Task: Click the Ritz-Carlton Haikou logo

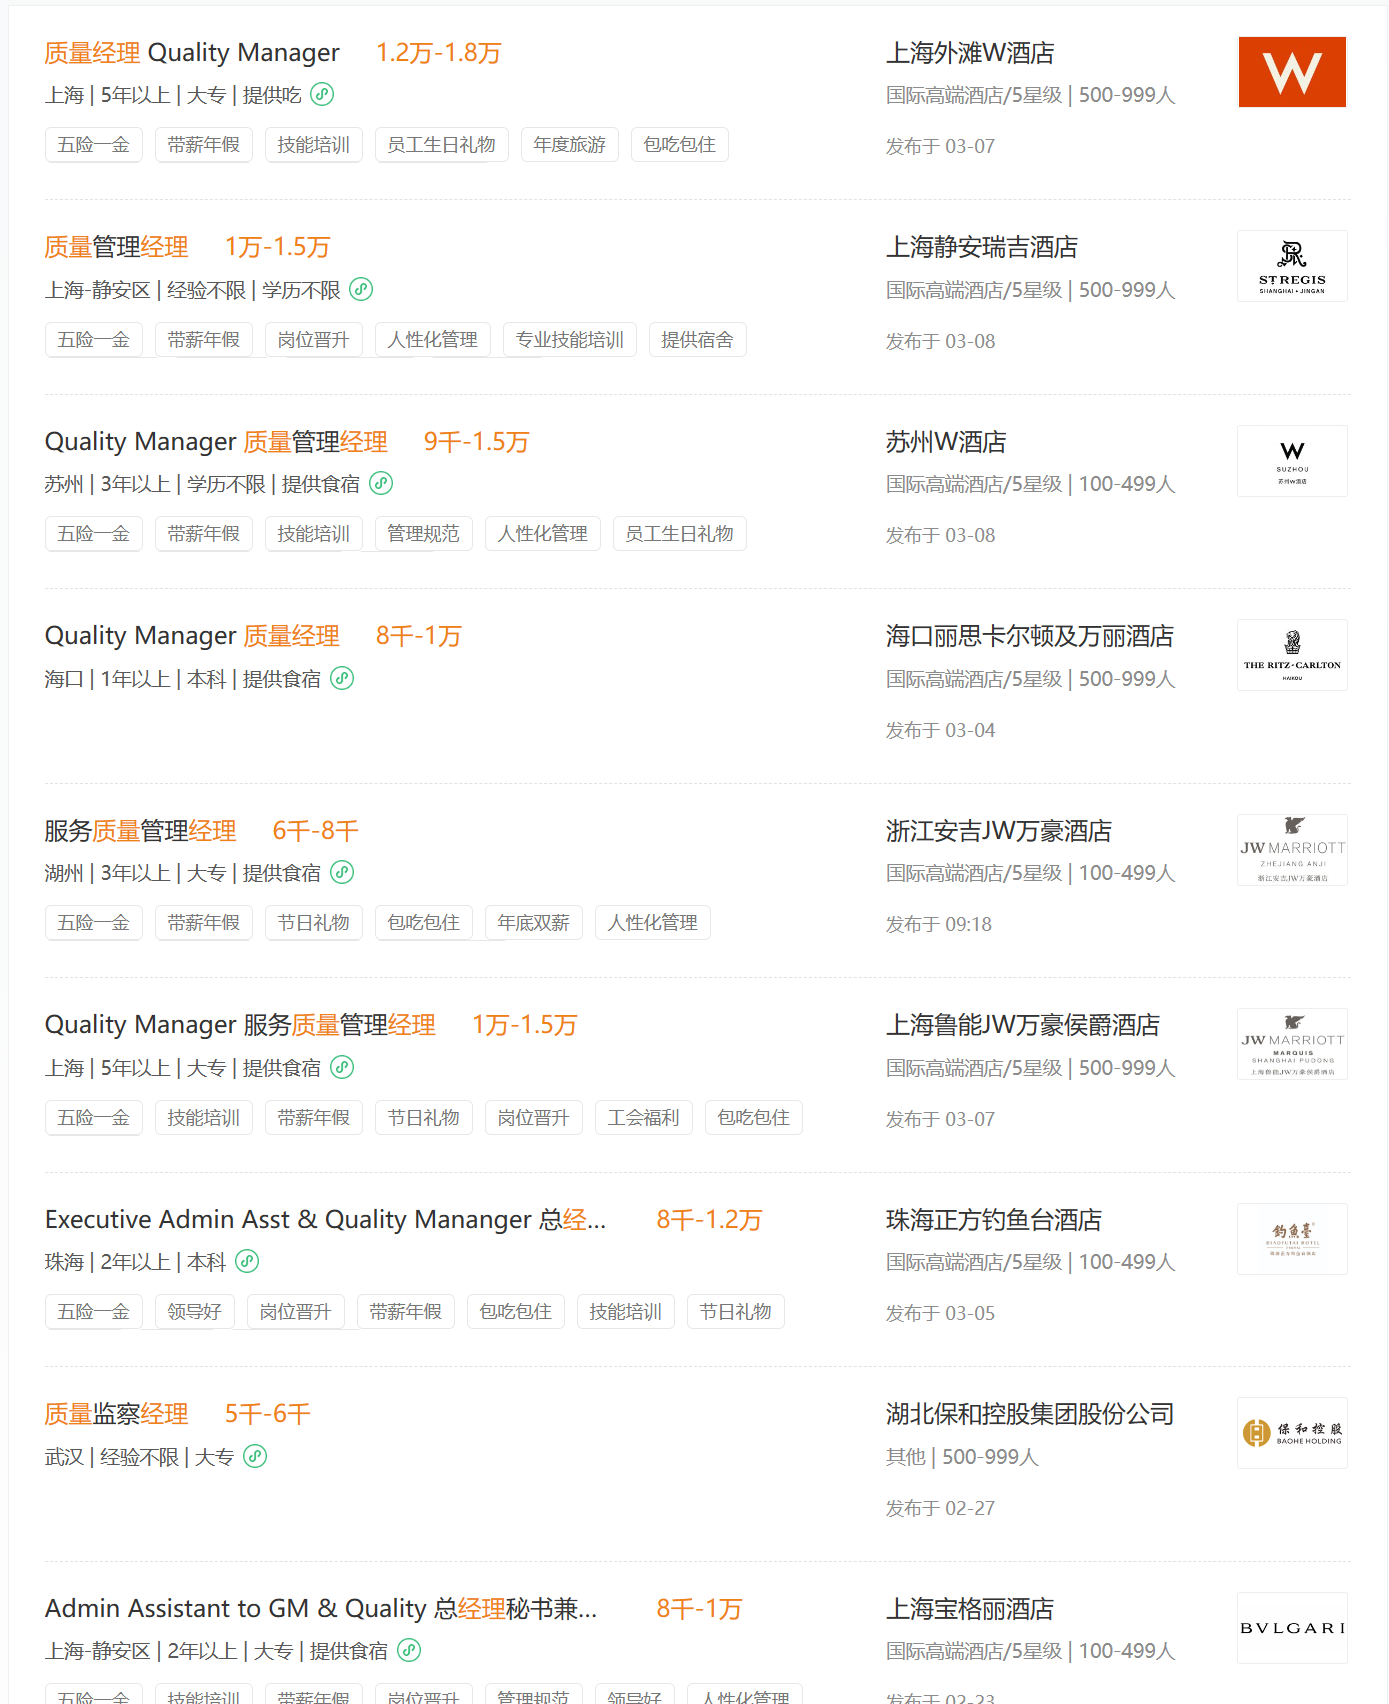Action: [1291, 655]
